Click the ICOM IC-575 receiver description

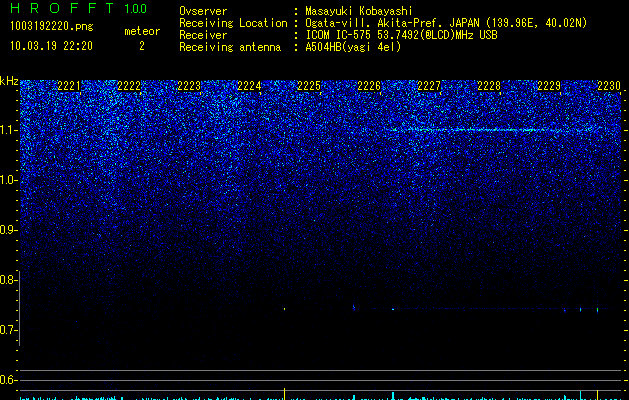point(401,35)
